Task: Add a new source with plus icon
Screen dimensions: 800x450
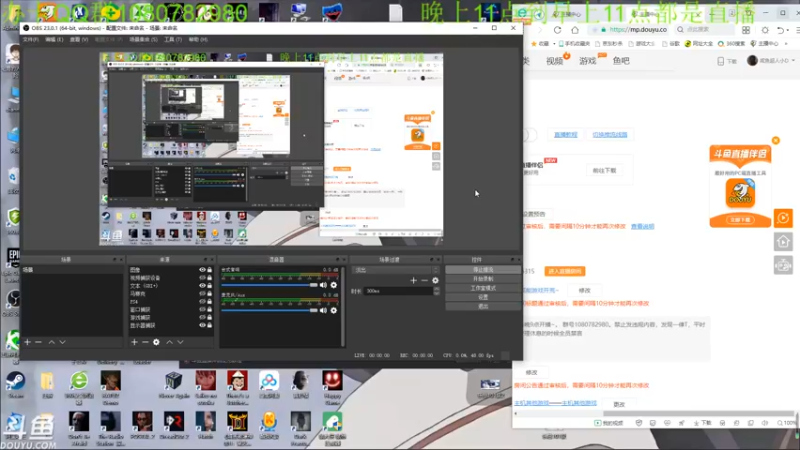Action: click(x=134, y=342)
